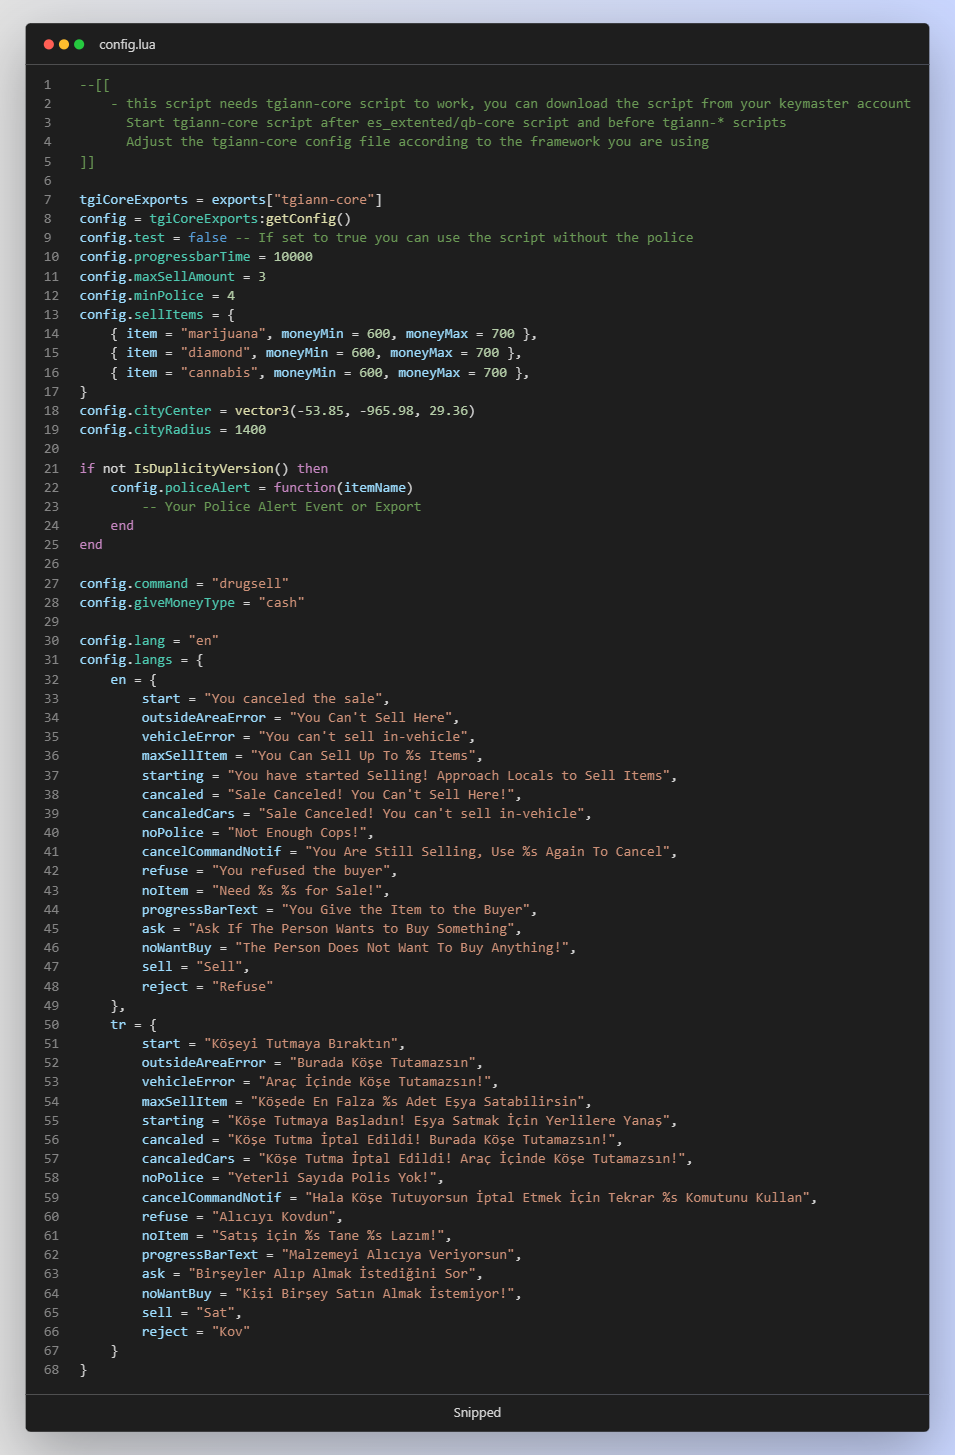Click the 10000 value of progressbarTime
The width and height of the screenshot is (955, 1455).
[x=293, y=256]
